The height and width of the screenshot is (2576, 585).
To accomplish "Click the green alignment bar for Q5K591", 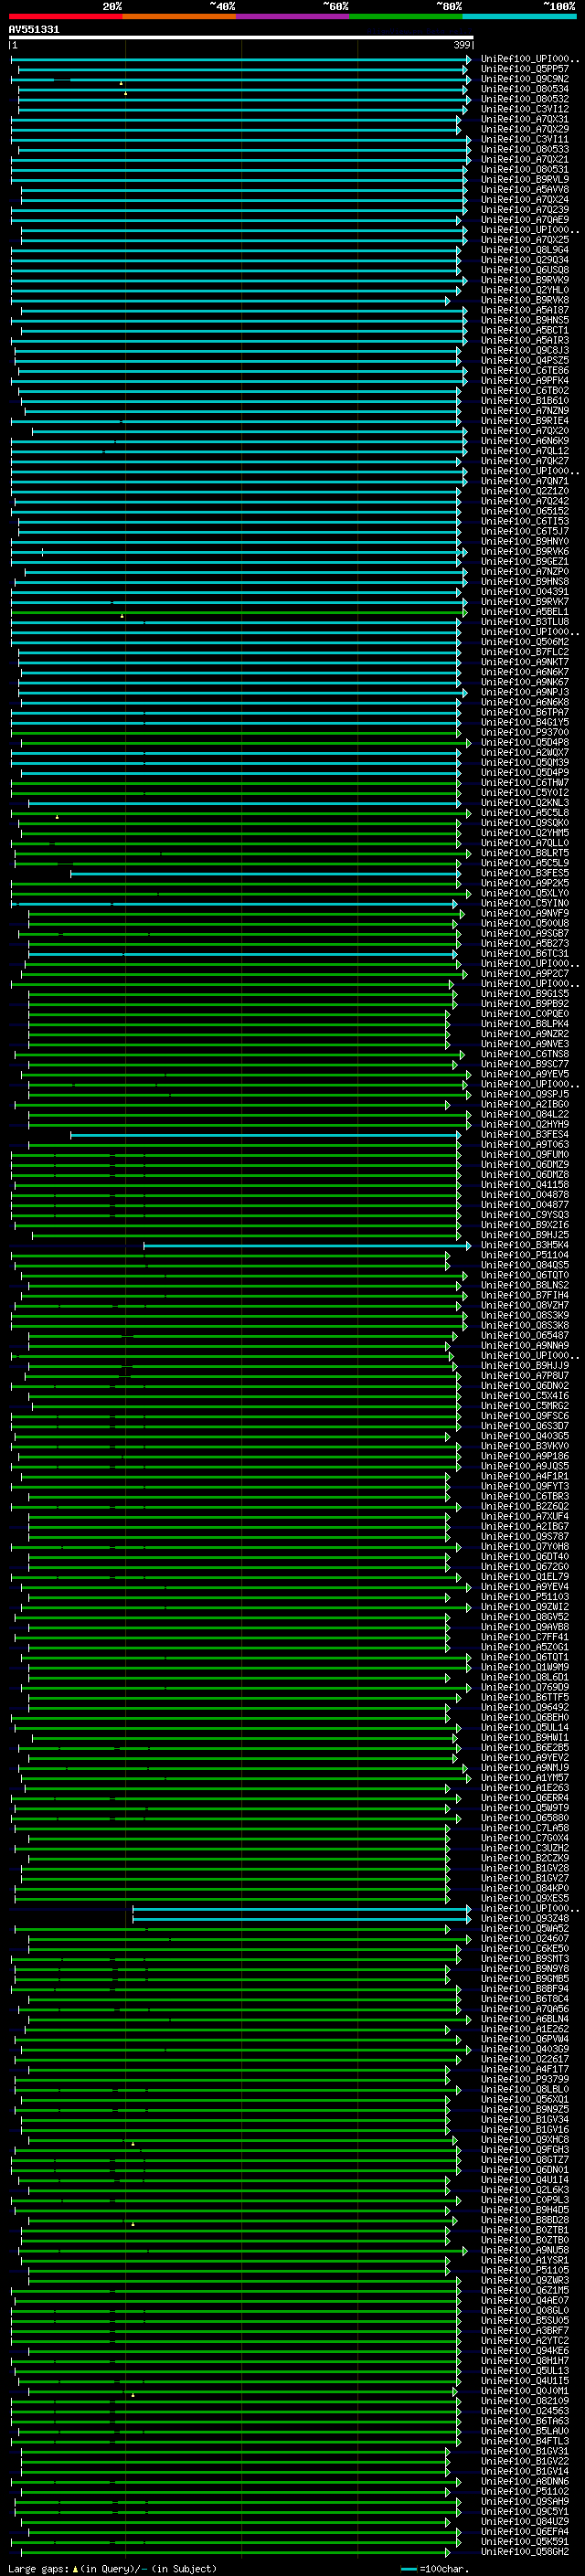I will [x=236, y=2541].
